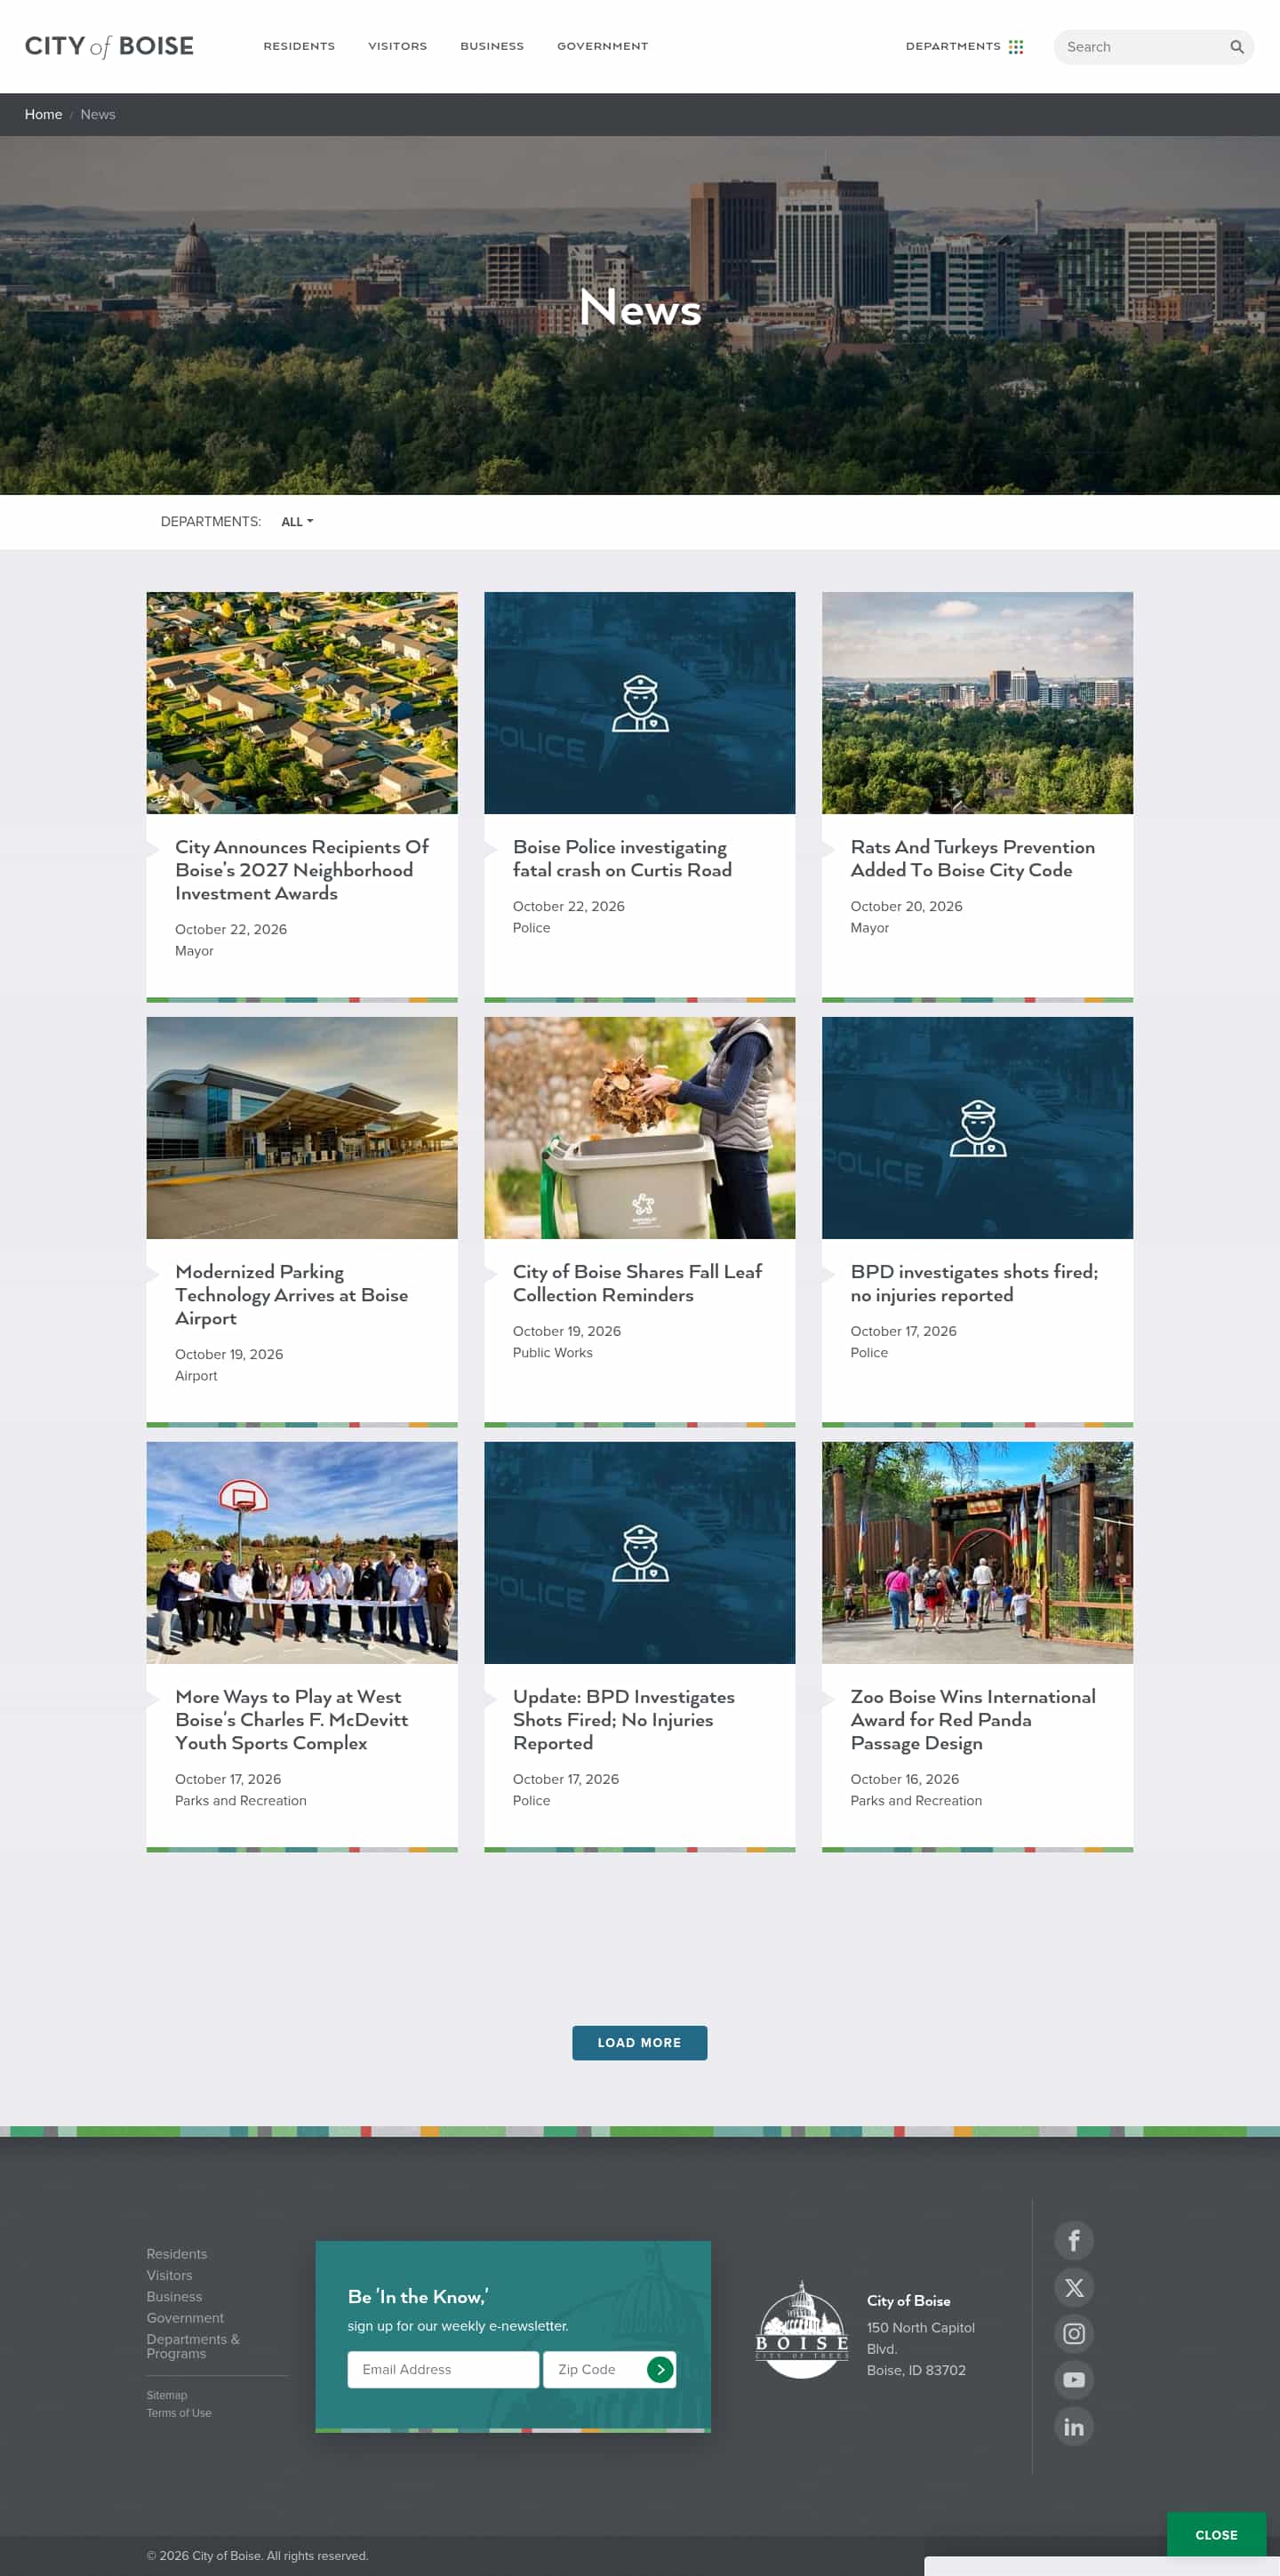Click date October 16, 2026
Screen dimensions: 1280x2576
pos(905,1779)
